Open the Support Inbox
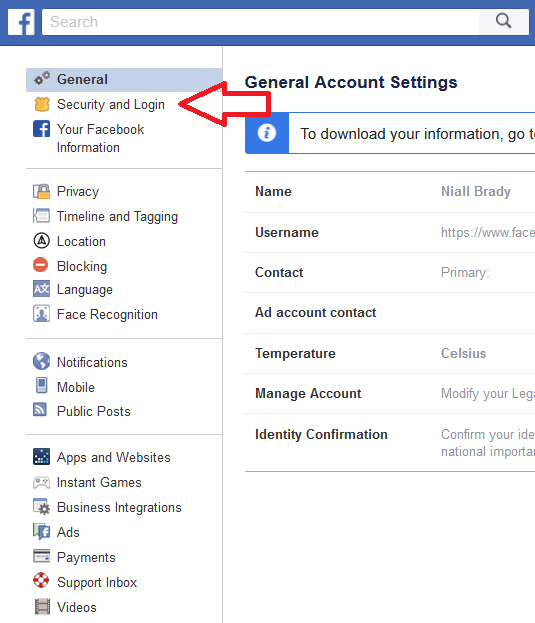Screen dimensions: 535x623 coord(97,582)
